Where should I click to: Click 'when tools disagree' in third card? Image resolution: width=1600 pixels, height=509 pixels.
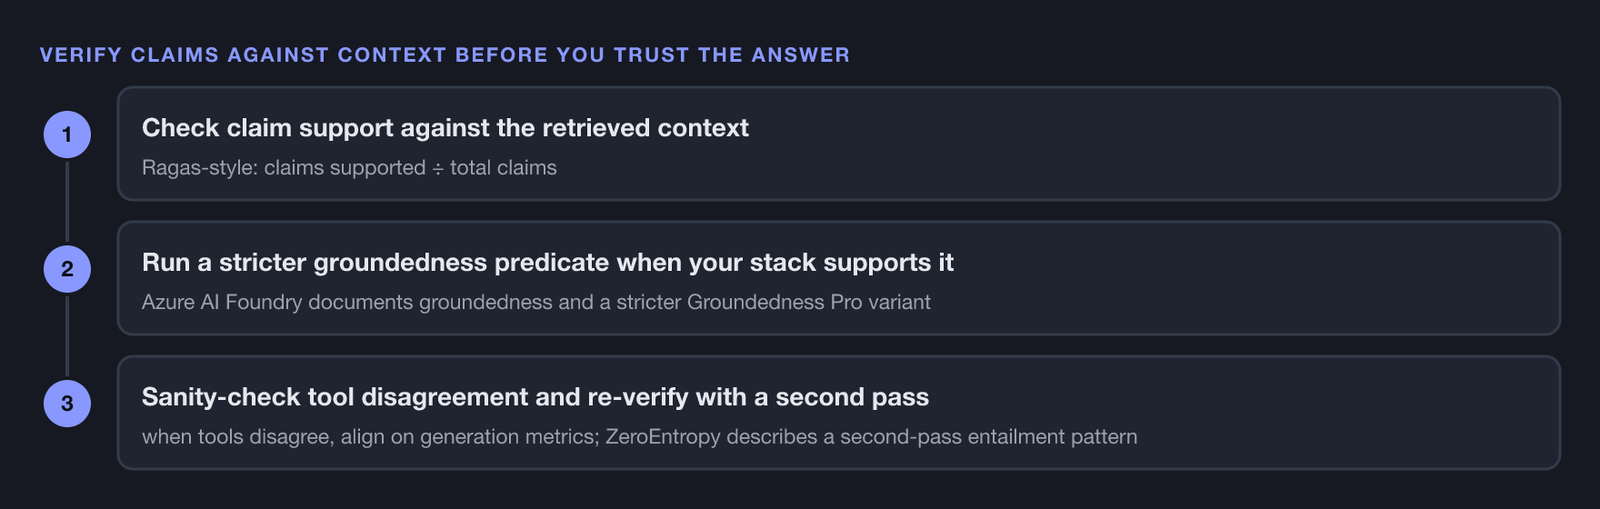point(237,437)
